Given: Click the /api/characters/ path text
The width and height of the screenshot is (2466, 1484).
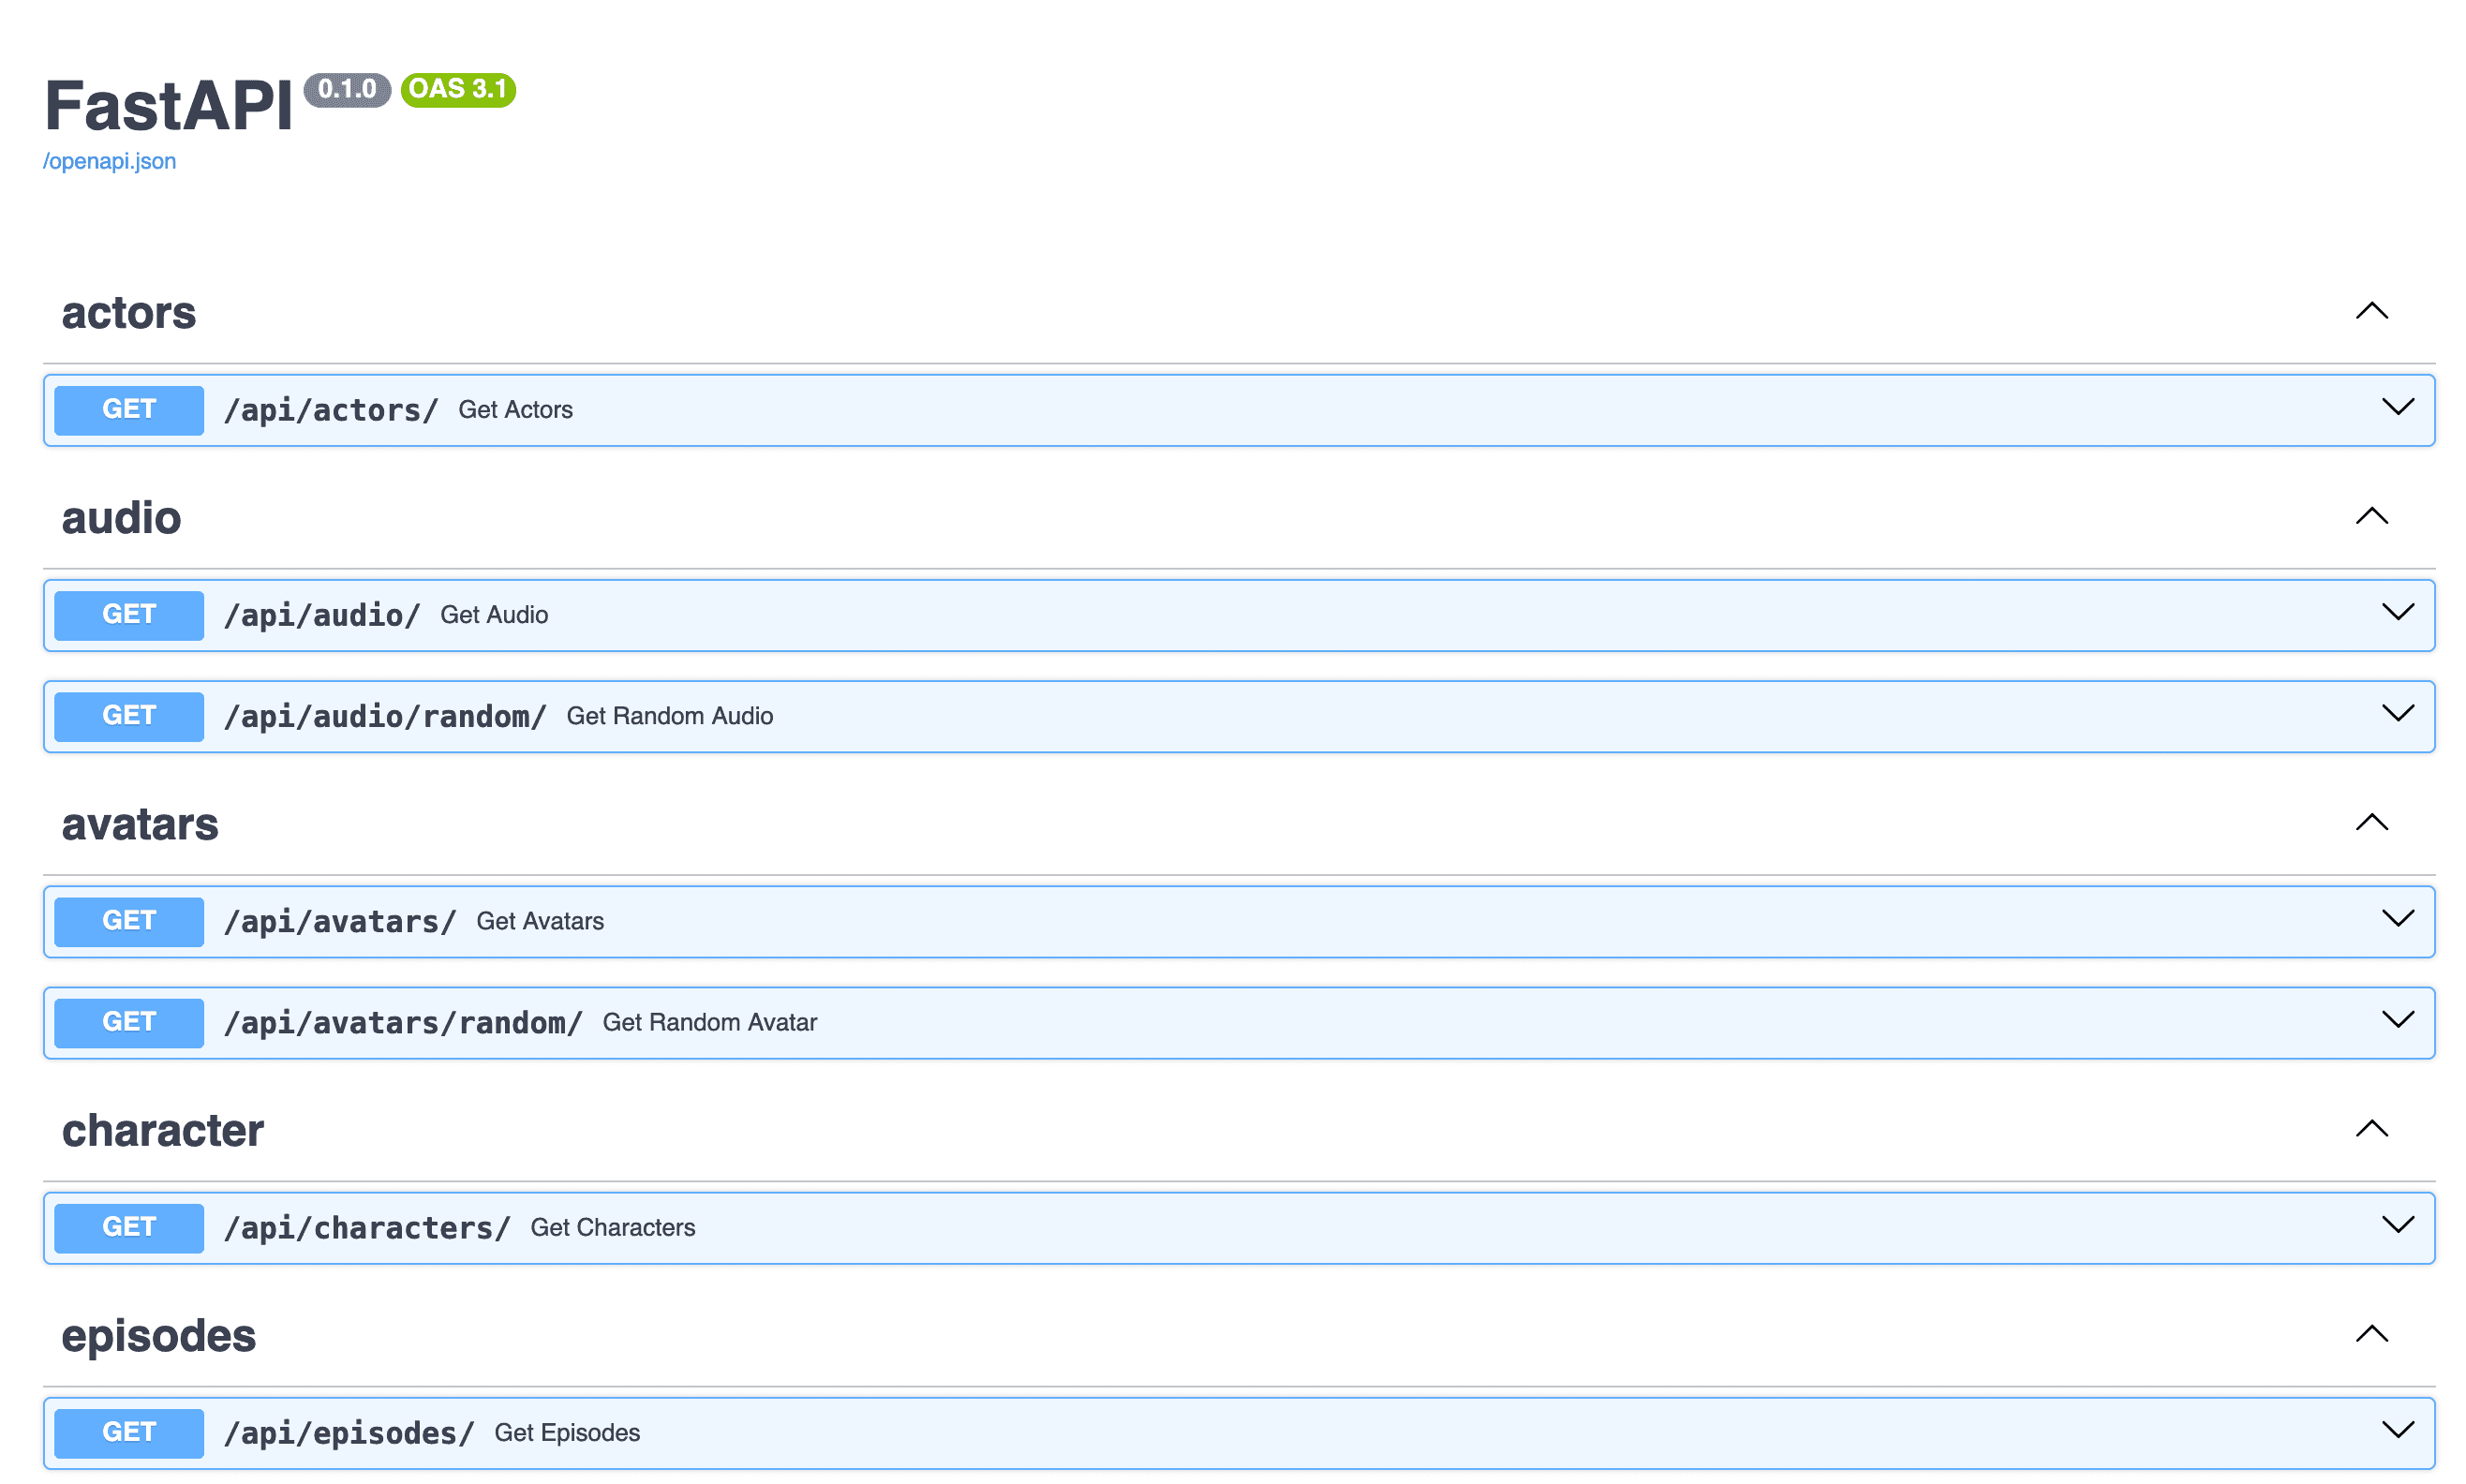Looking at the screenshot, I should pos(367,1228).
